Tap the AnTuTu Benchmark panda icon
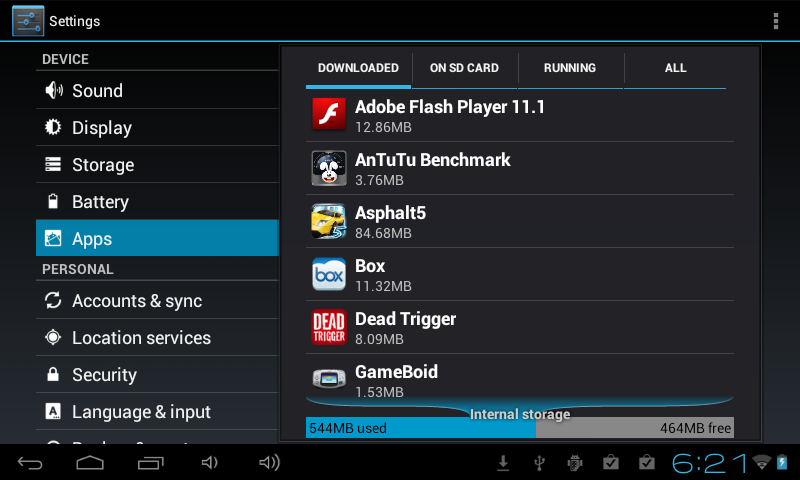 pyautogui.click(x=329, y=168)
